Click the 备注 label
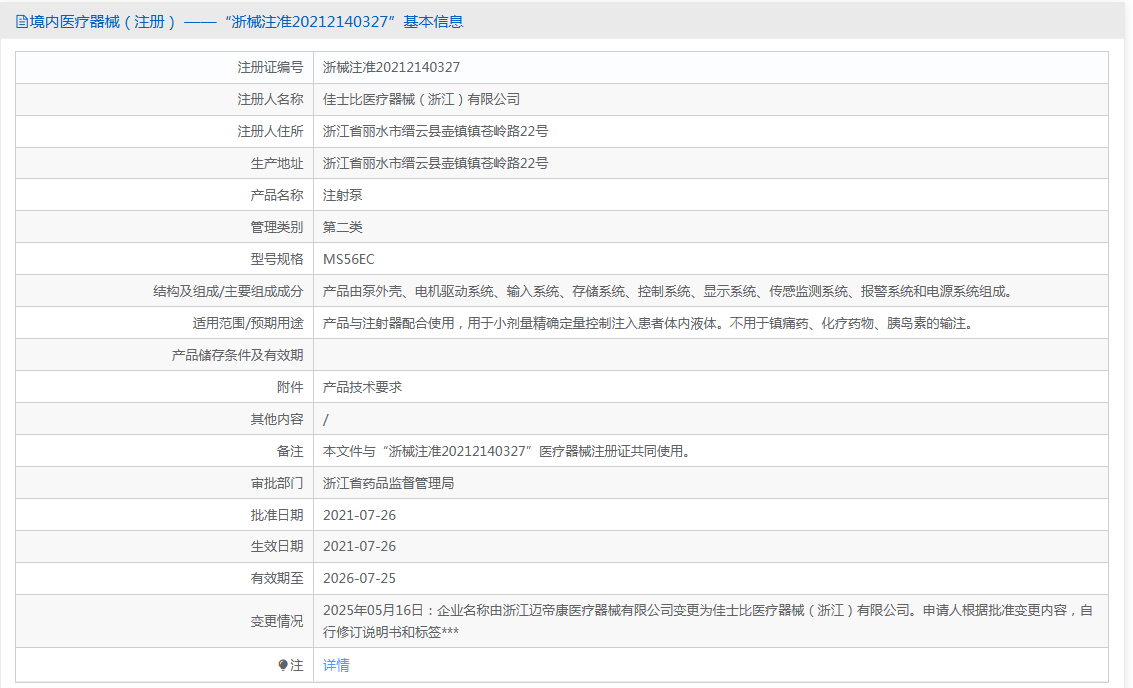The image size is (1133, 688). coord(290,451)
